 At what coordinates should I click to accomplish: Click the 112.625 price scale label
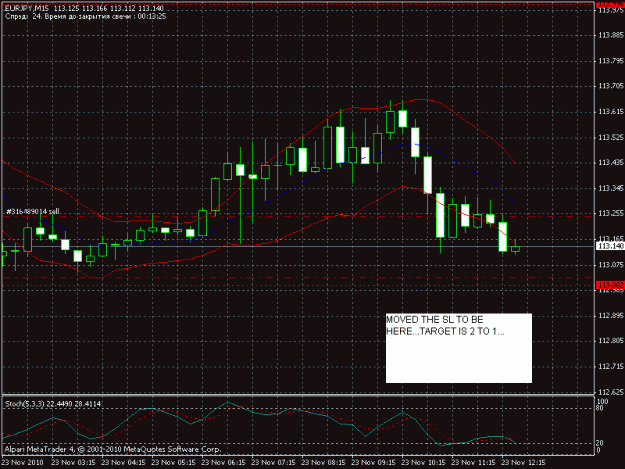point(611,392)
